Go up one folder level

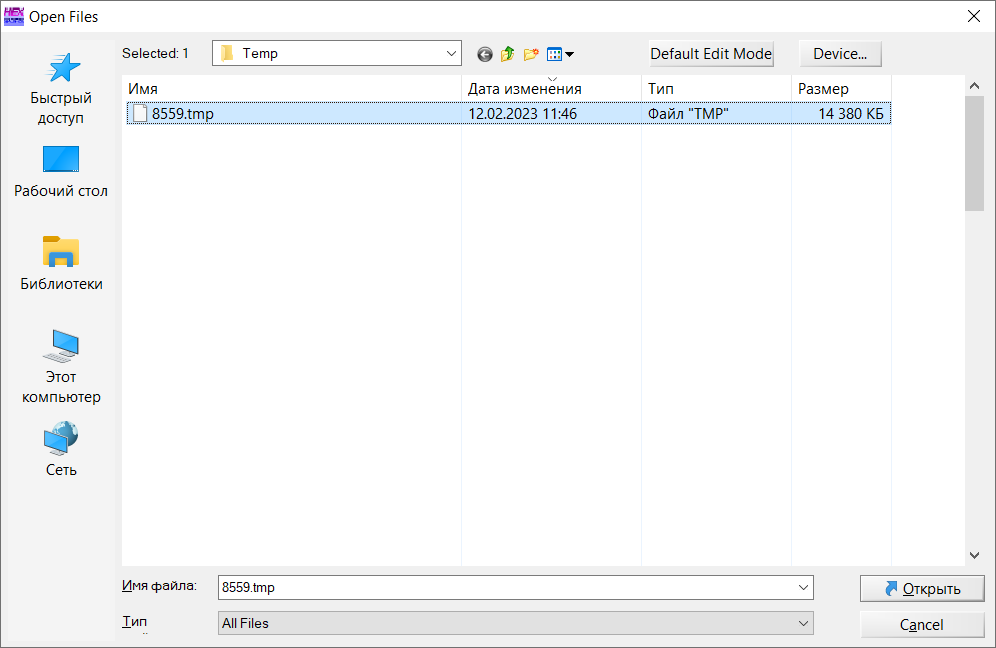click(508, 54)
